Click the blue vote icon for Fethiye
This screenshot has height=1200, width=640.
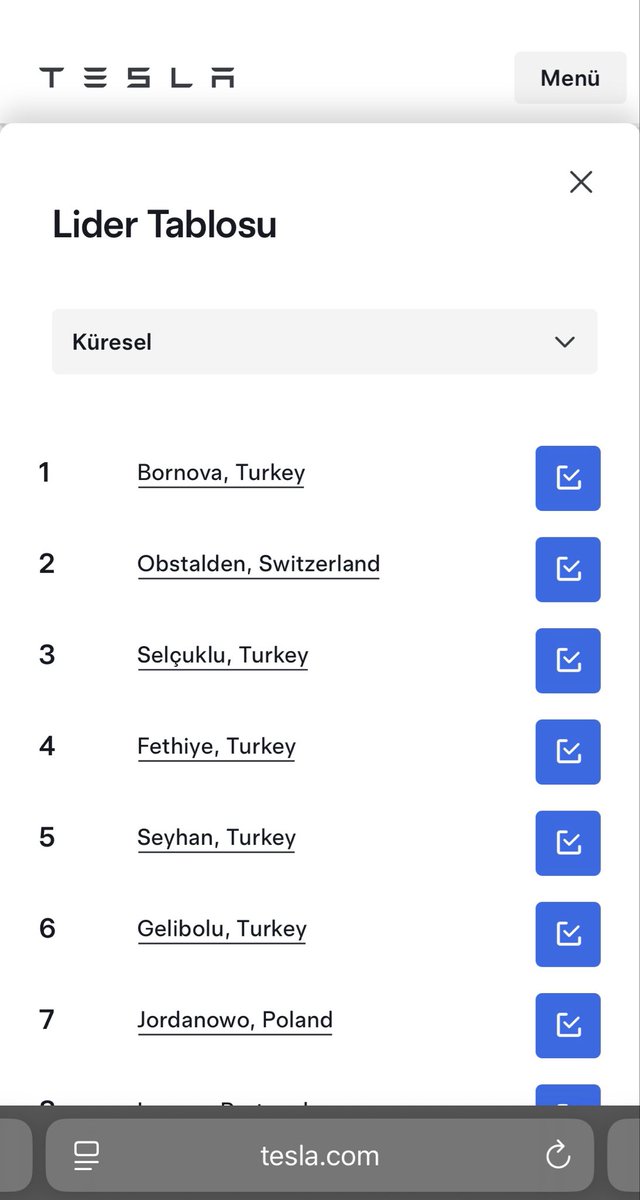coord(568,752)
